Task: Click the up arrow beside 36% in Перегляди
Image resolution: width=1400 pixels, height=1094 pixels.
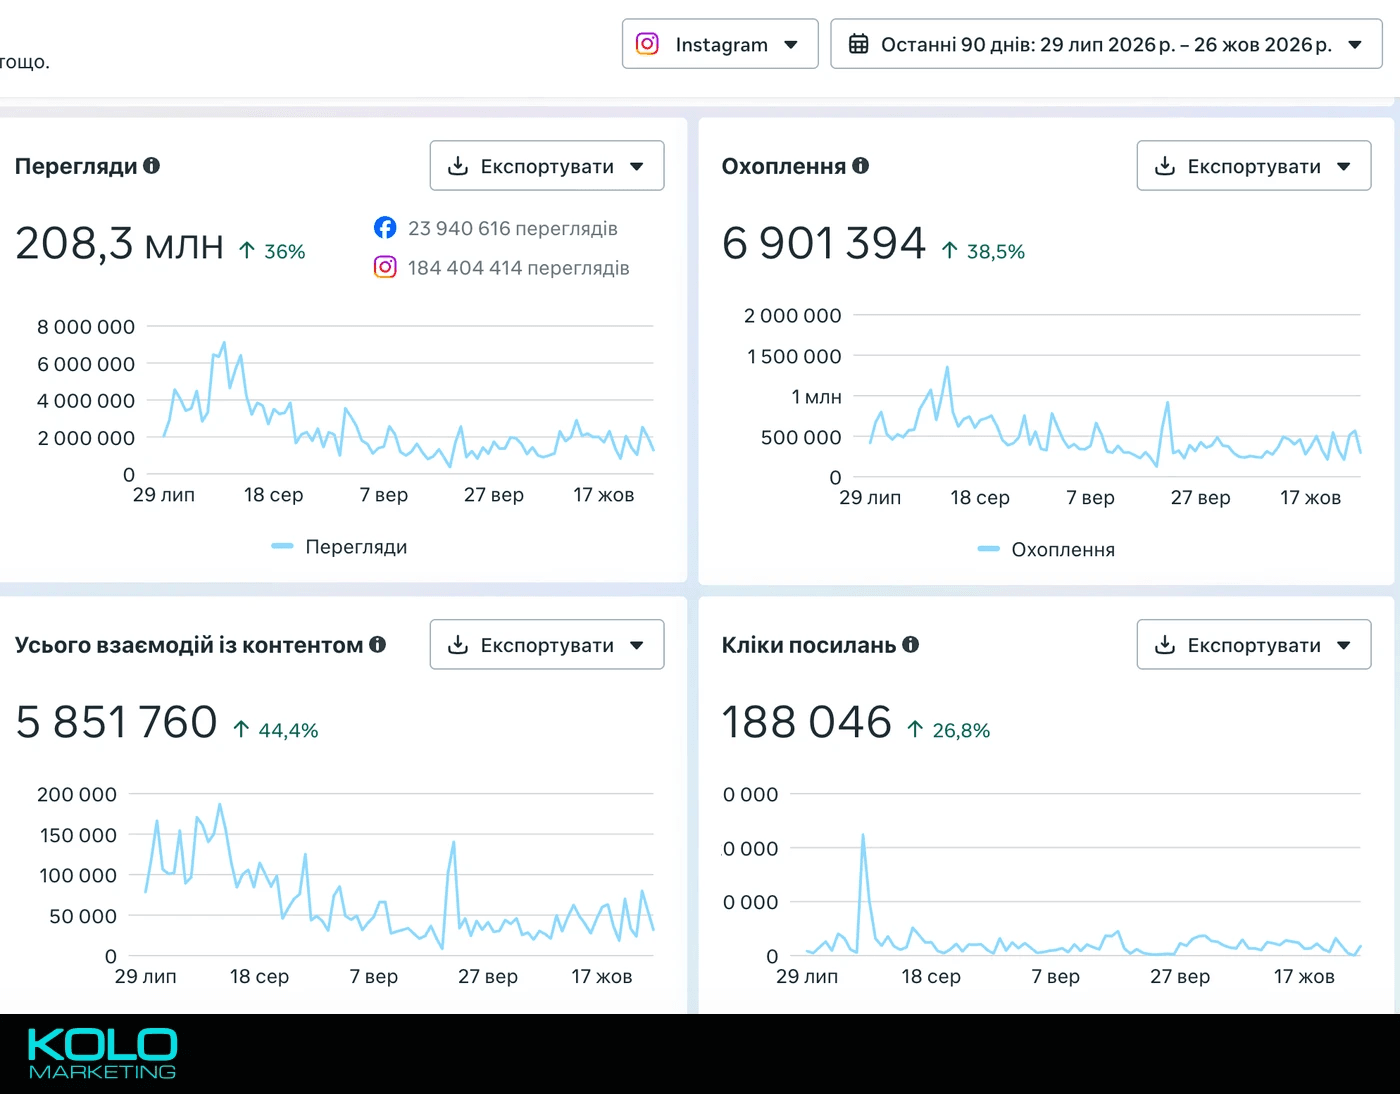Action: (x=247, y=251)
